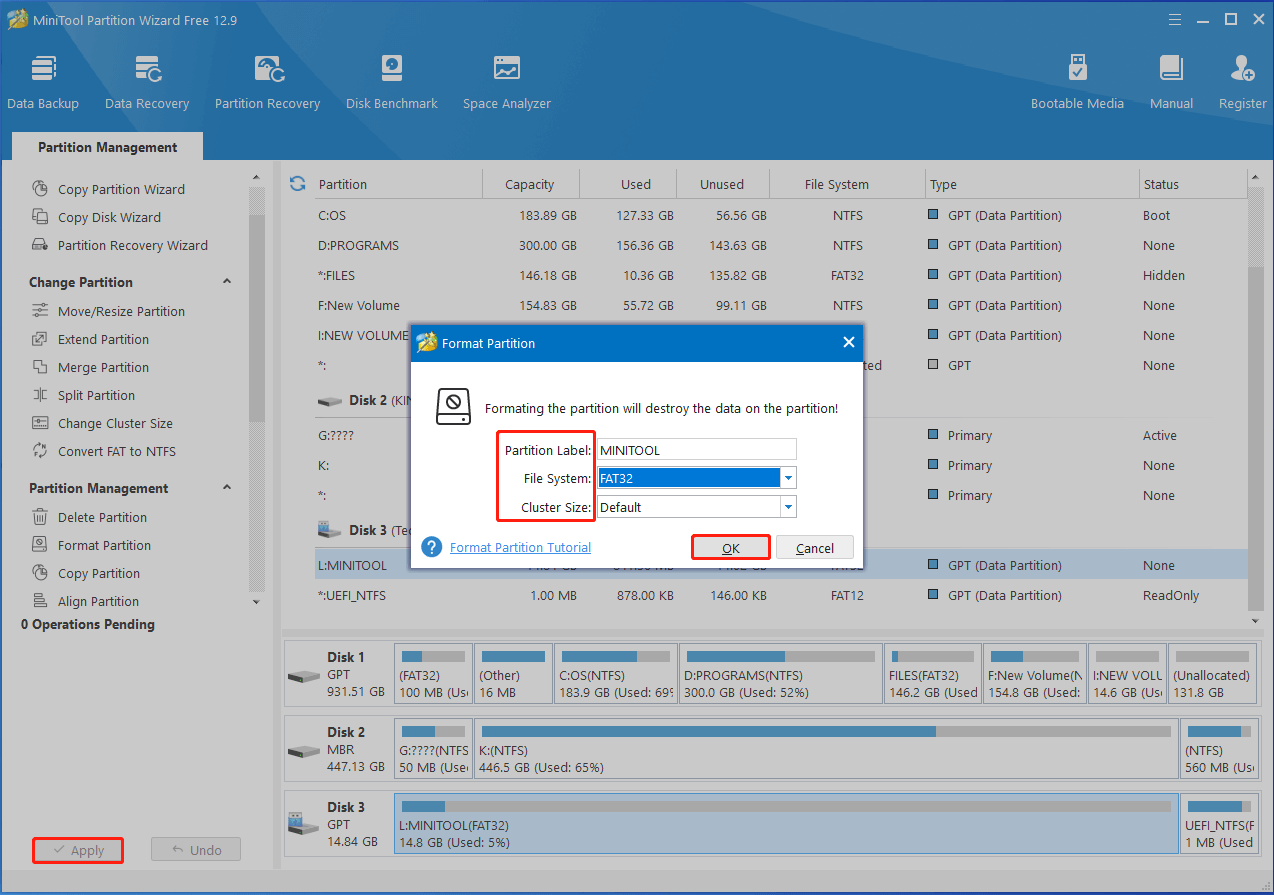Click the Partition Management tab

(108, 147)
